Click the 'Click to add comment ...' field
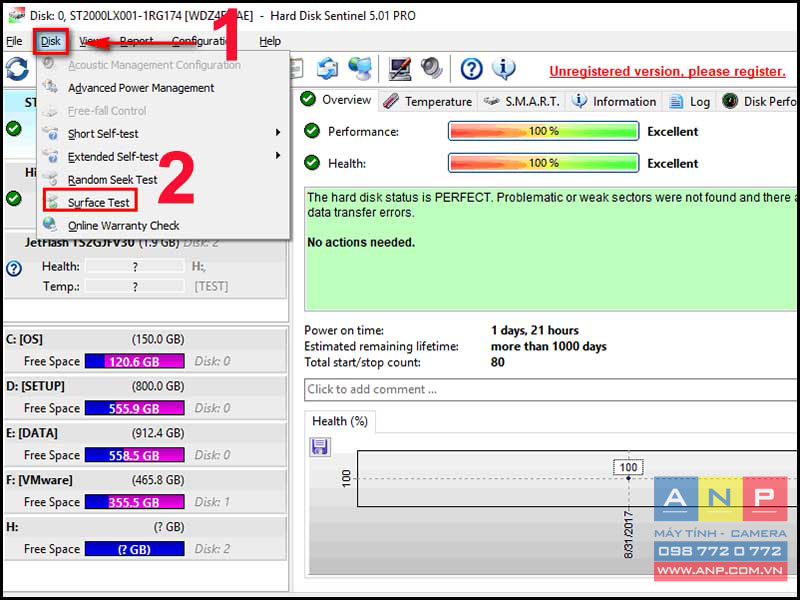The image size is (800, 600). 551,389
